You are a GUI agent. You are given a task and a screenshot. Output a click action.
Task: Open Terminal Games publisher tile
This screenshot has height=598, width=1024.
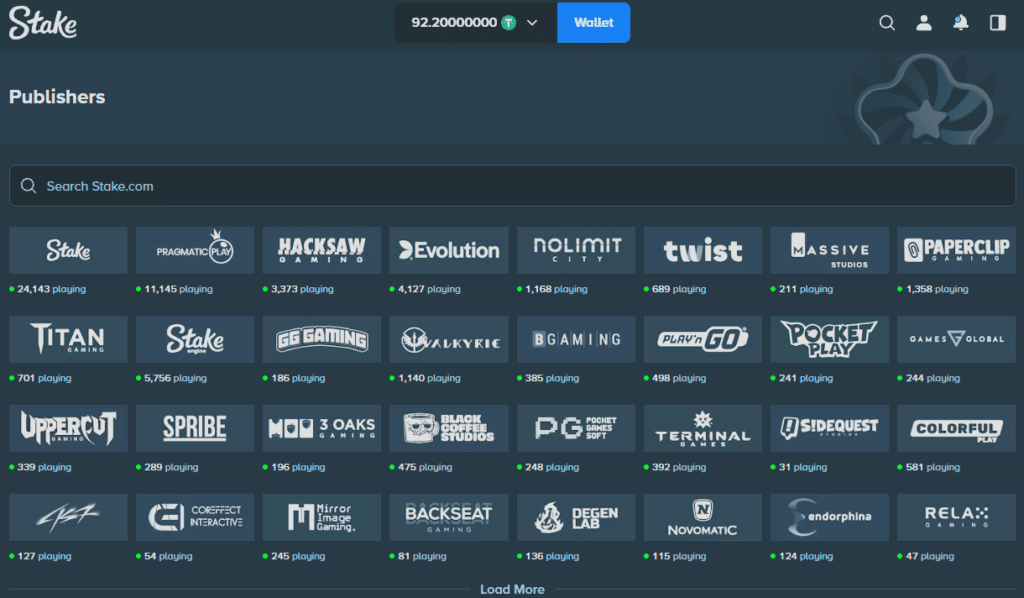click(703, 428)
